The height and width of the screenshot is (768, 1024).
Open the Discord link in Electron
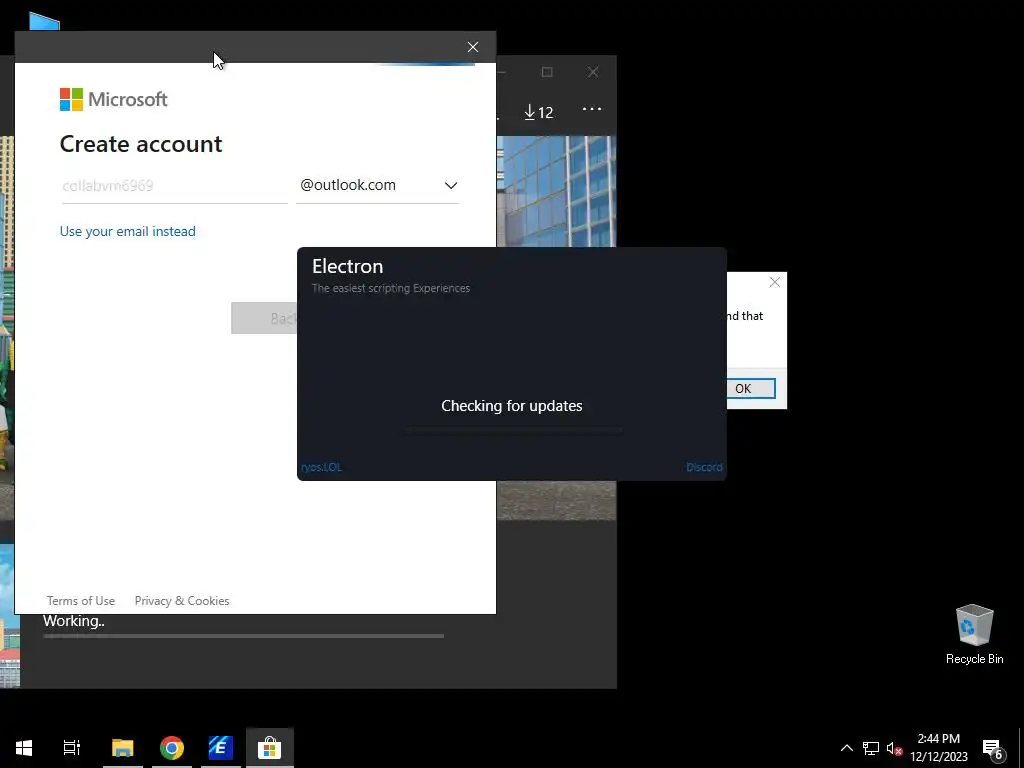[x=704, y=467]
